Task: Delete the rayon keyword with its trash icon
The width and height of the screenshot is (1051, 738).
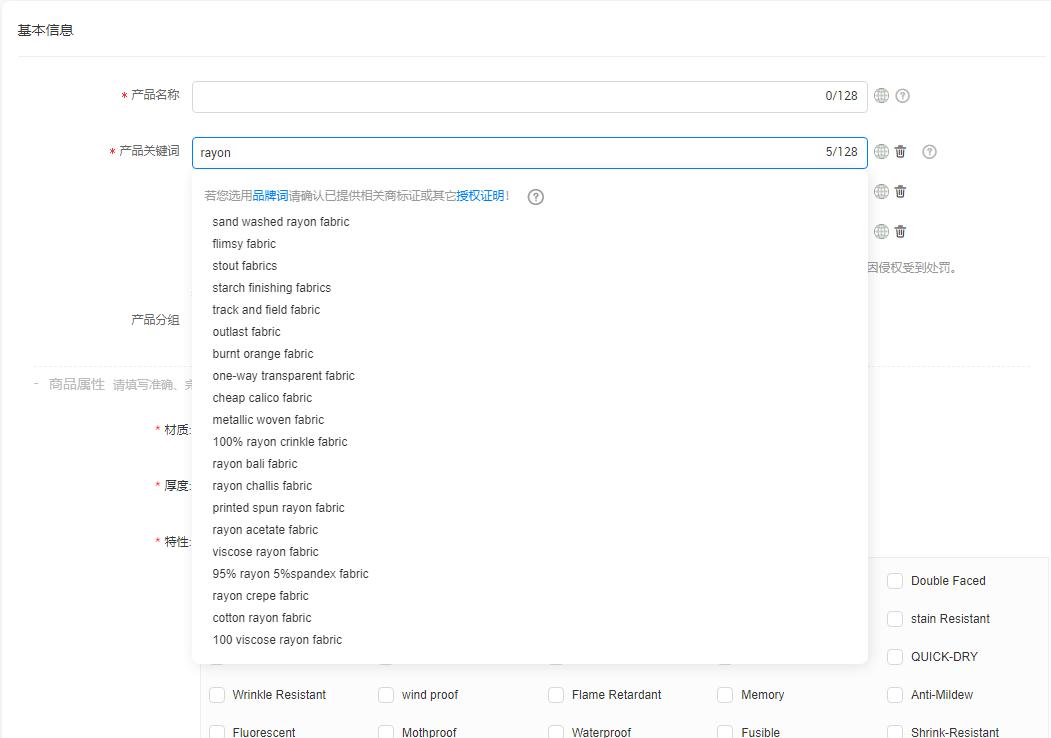Action: coord(900,152)
